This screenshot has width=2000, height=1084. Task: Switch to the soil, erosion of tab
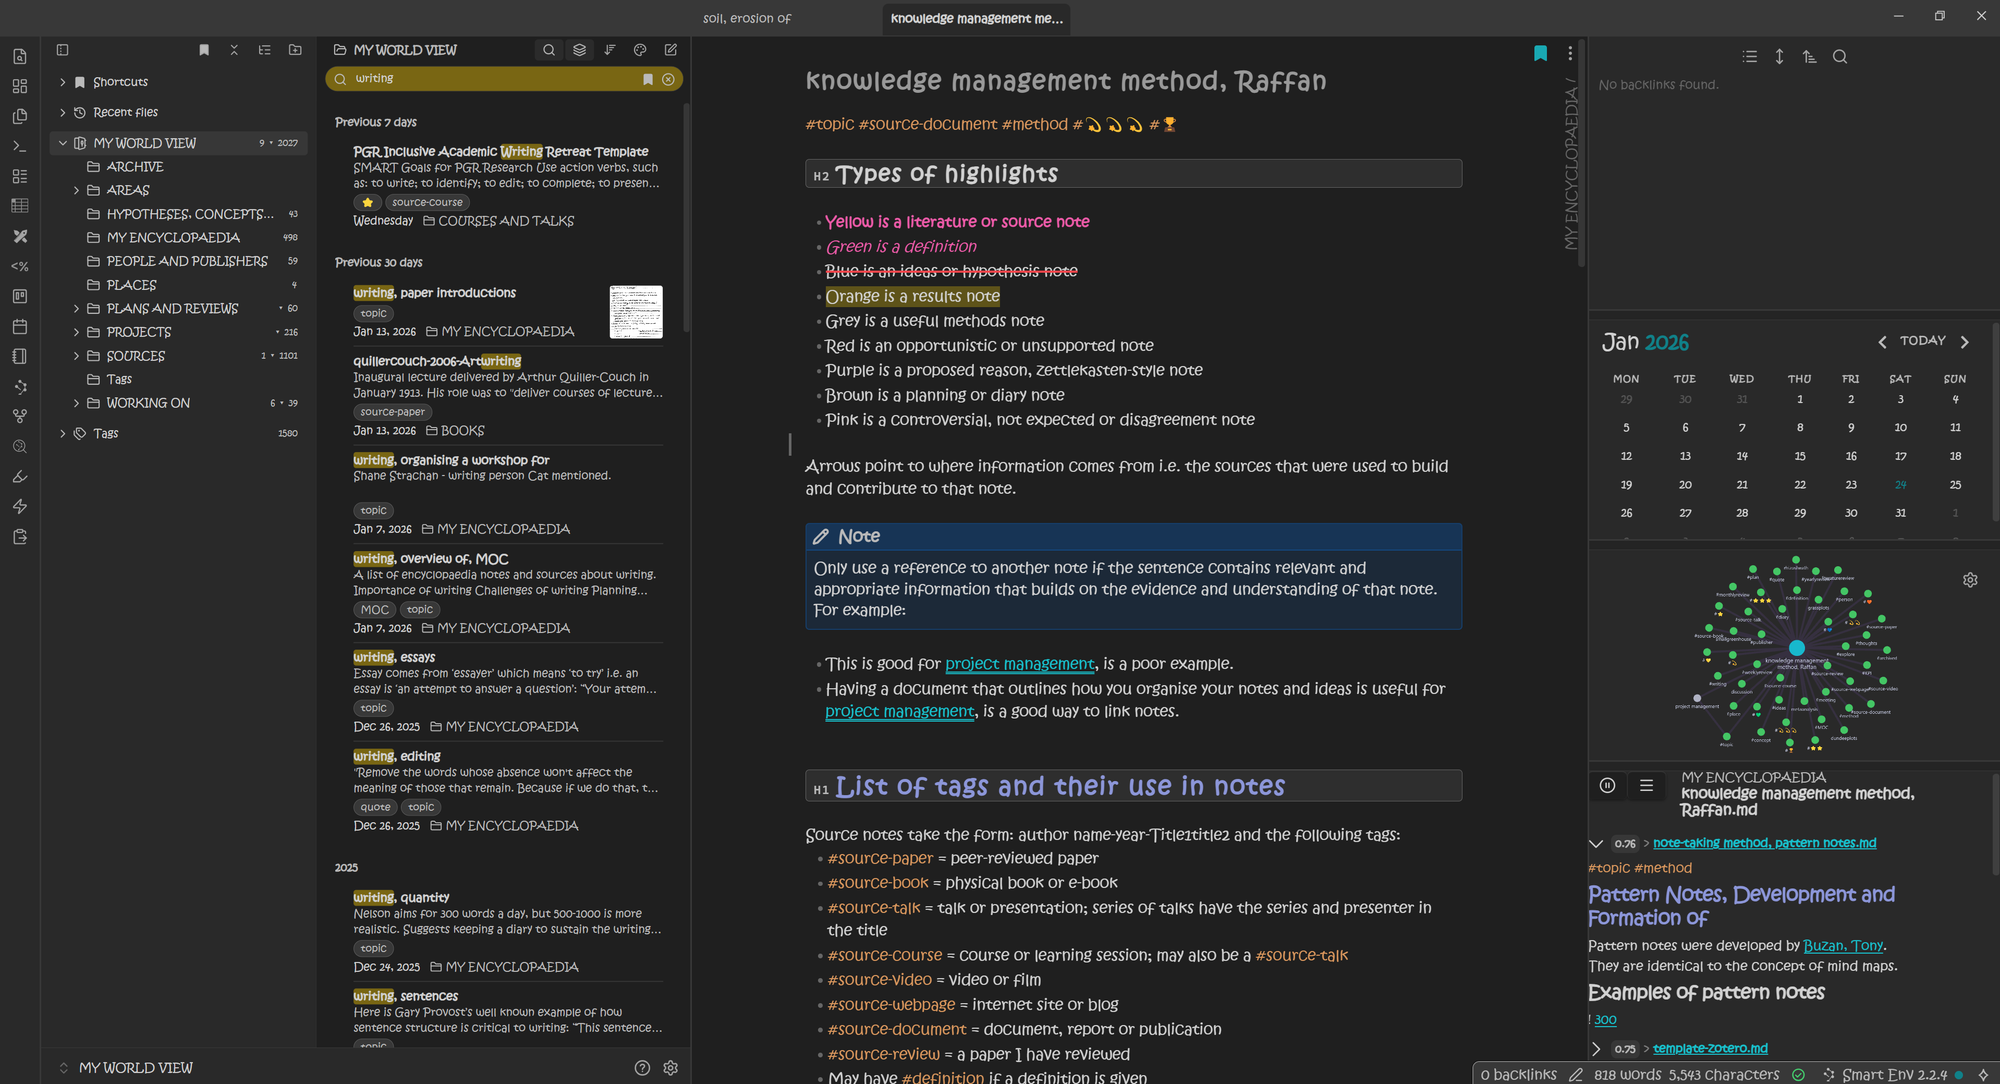(x=747, y=18)
